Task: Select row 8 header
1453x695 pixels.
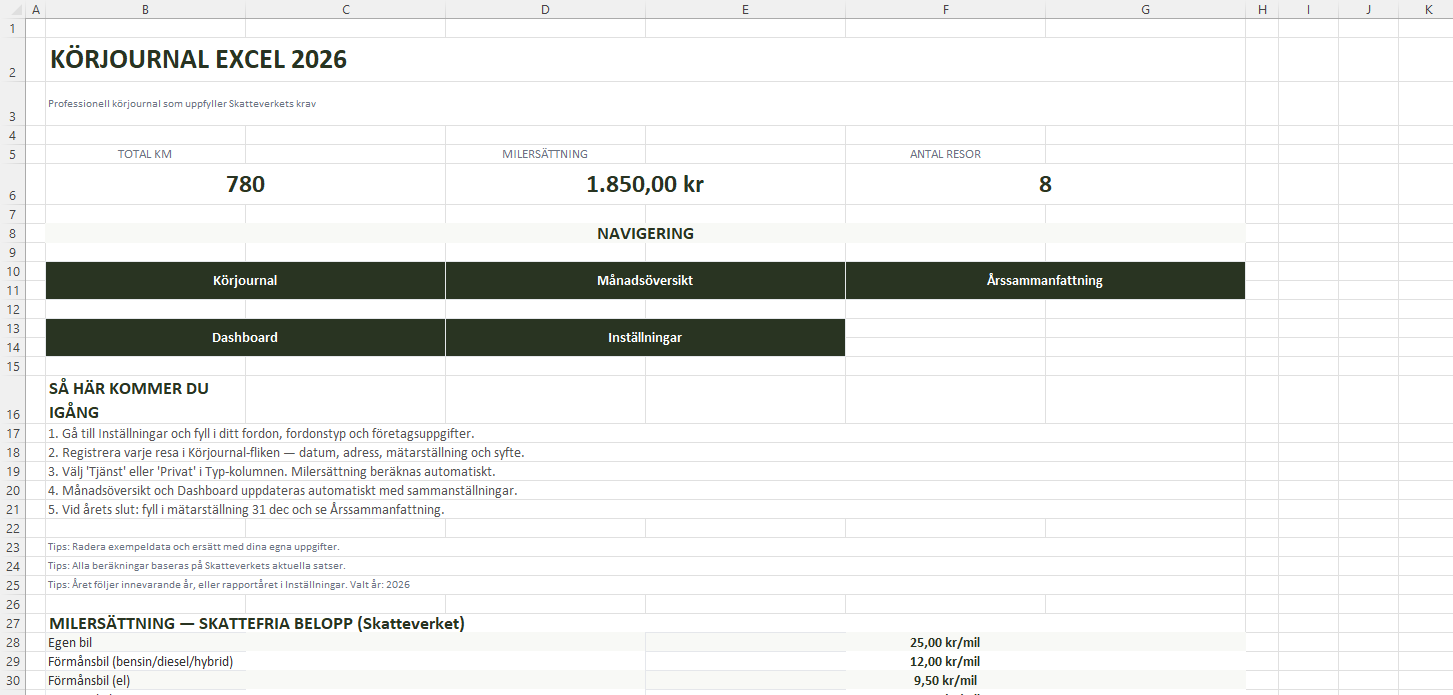Action: (x=11, y=233)
